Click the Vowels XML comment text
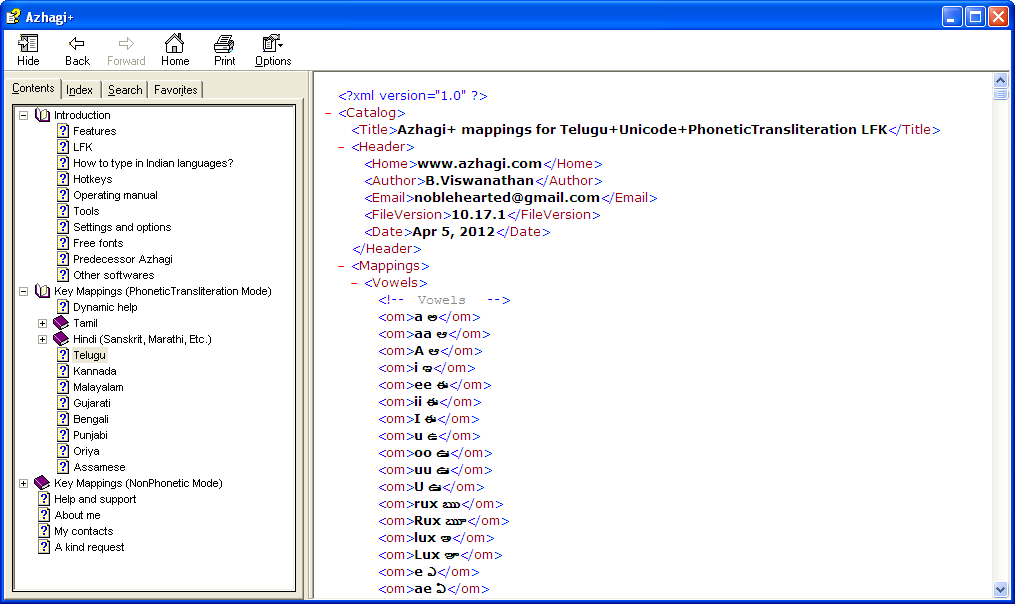The image size is (1015, 604). (x=441, y=300)
